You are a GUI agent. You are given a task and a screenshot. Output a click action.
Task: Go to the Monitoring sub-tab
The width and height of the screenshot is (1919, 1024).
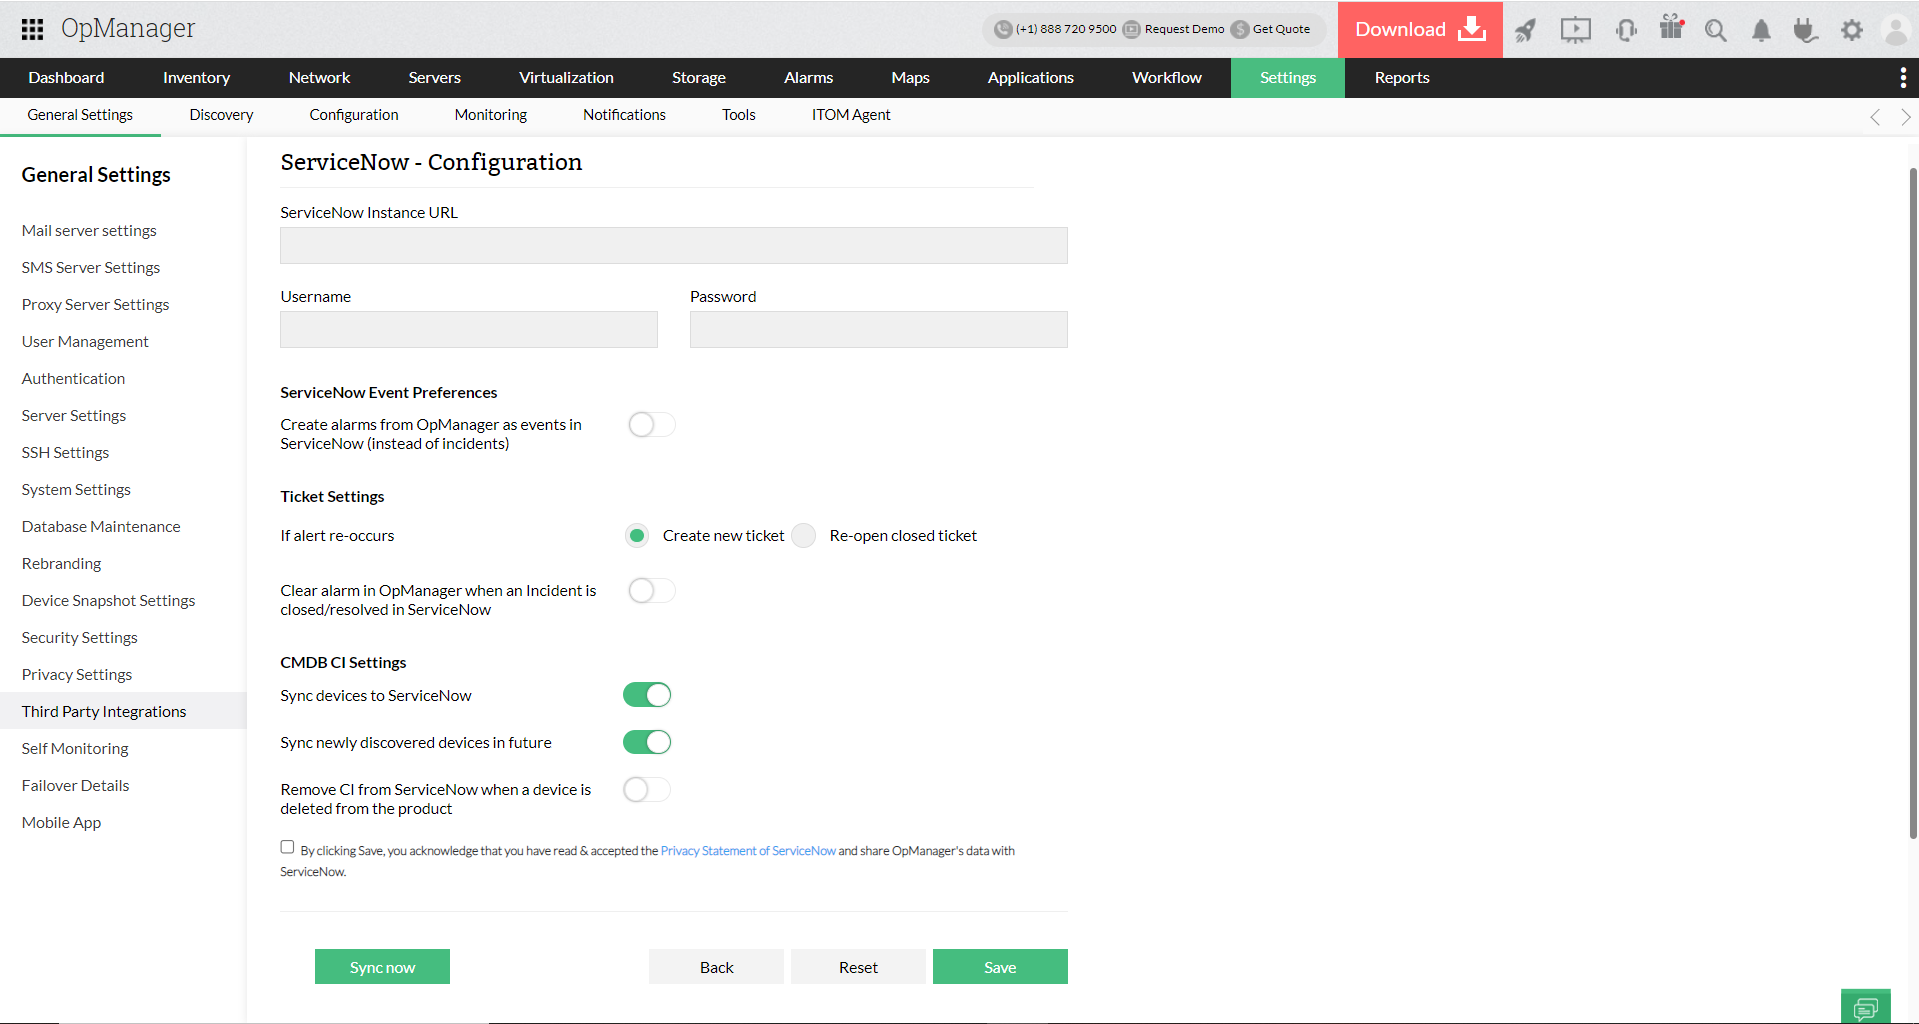coord(490,116)
